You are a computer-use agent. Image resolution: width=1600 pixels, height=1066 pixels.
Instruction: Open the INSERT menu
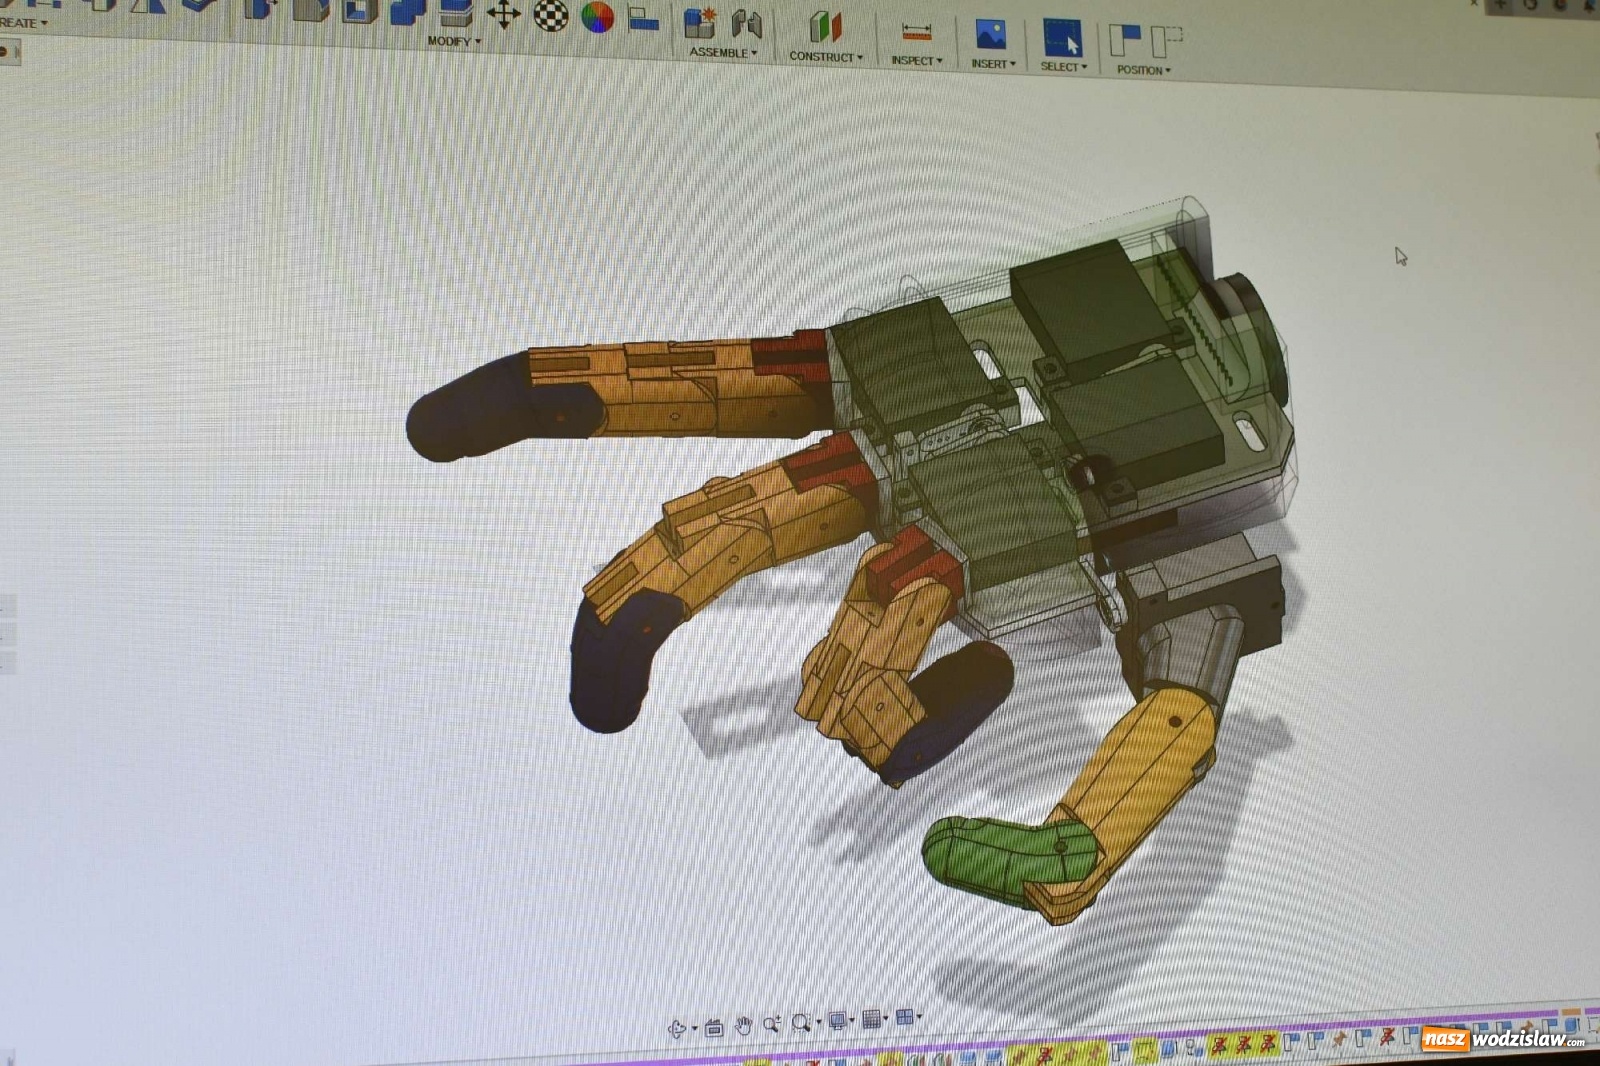(992, 64)
